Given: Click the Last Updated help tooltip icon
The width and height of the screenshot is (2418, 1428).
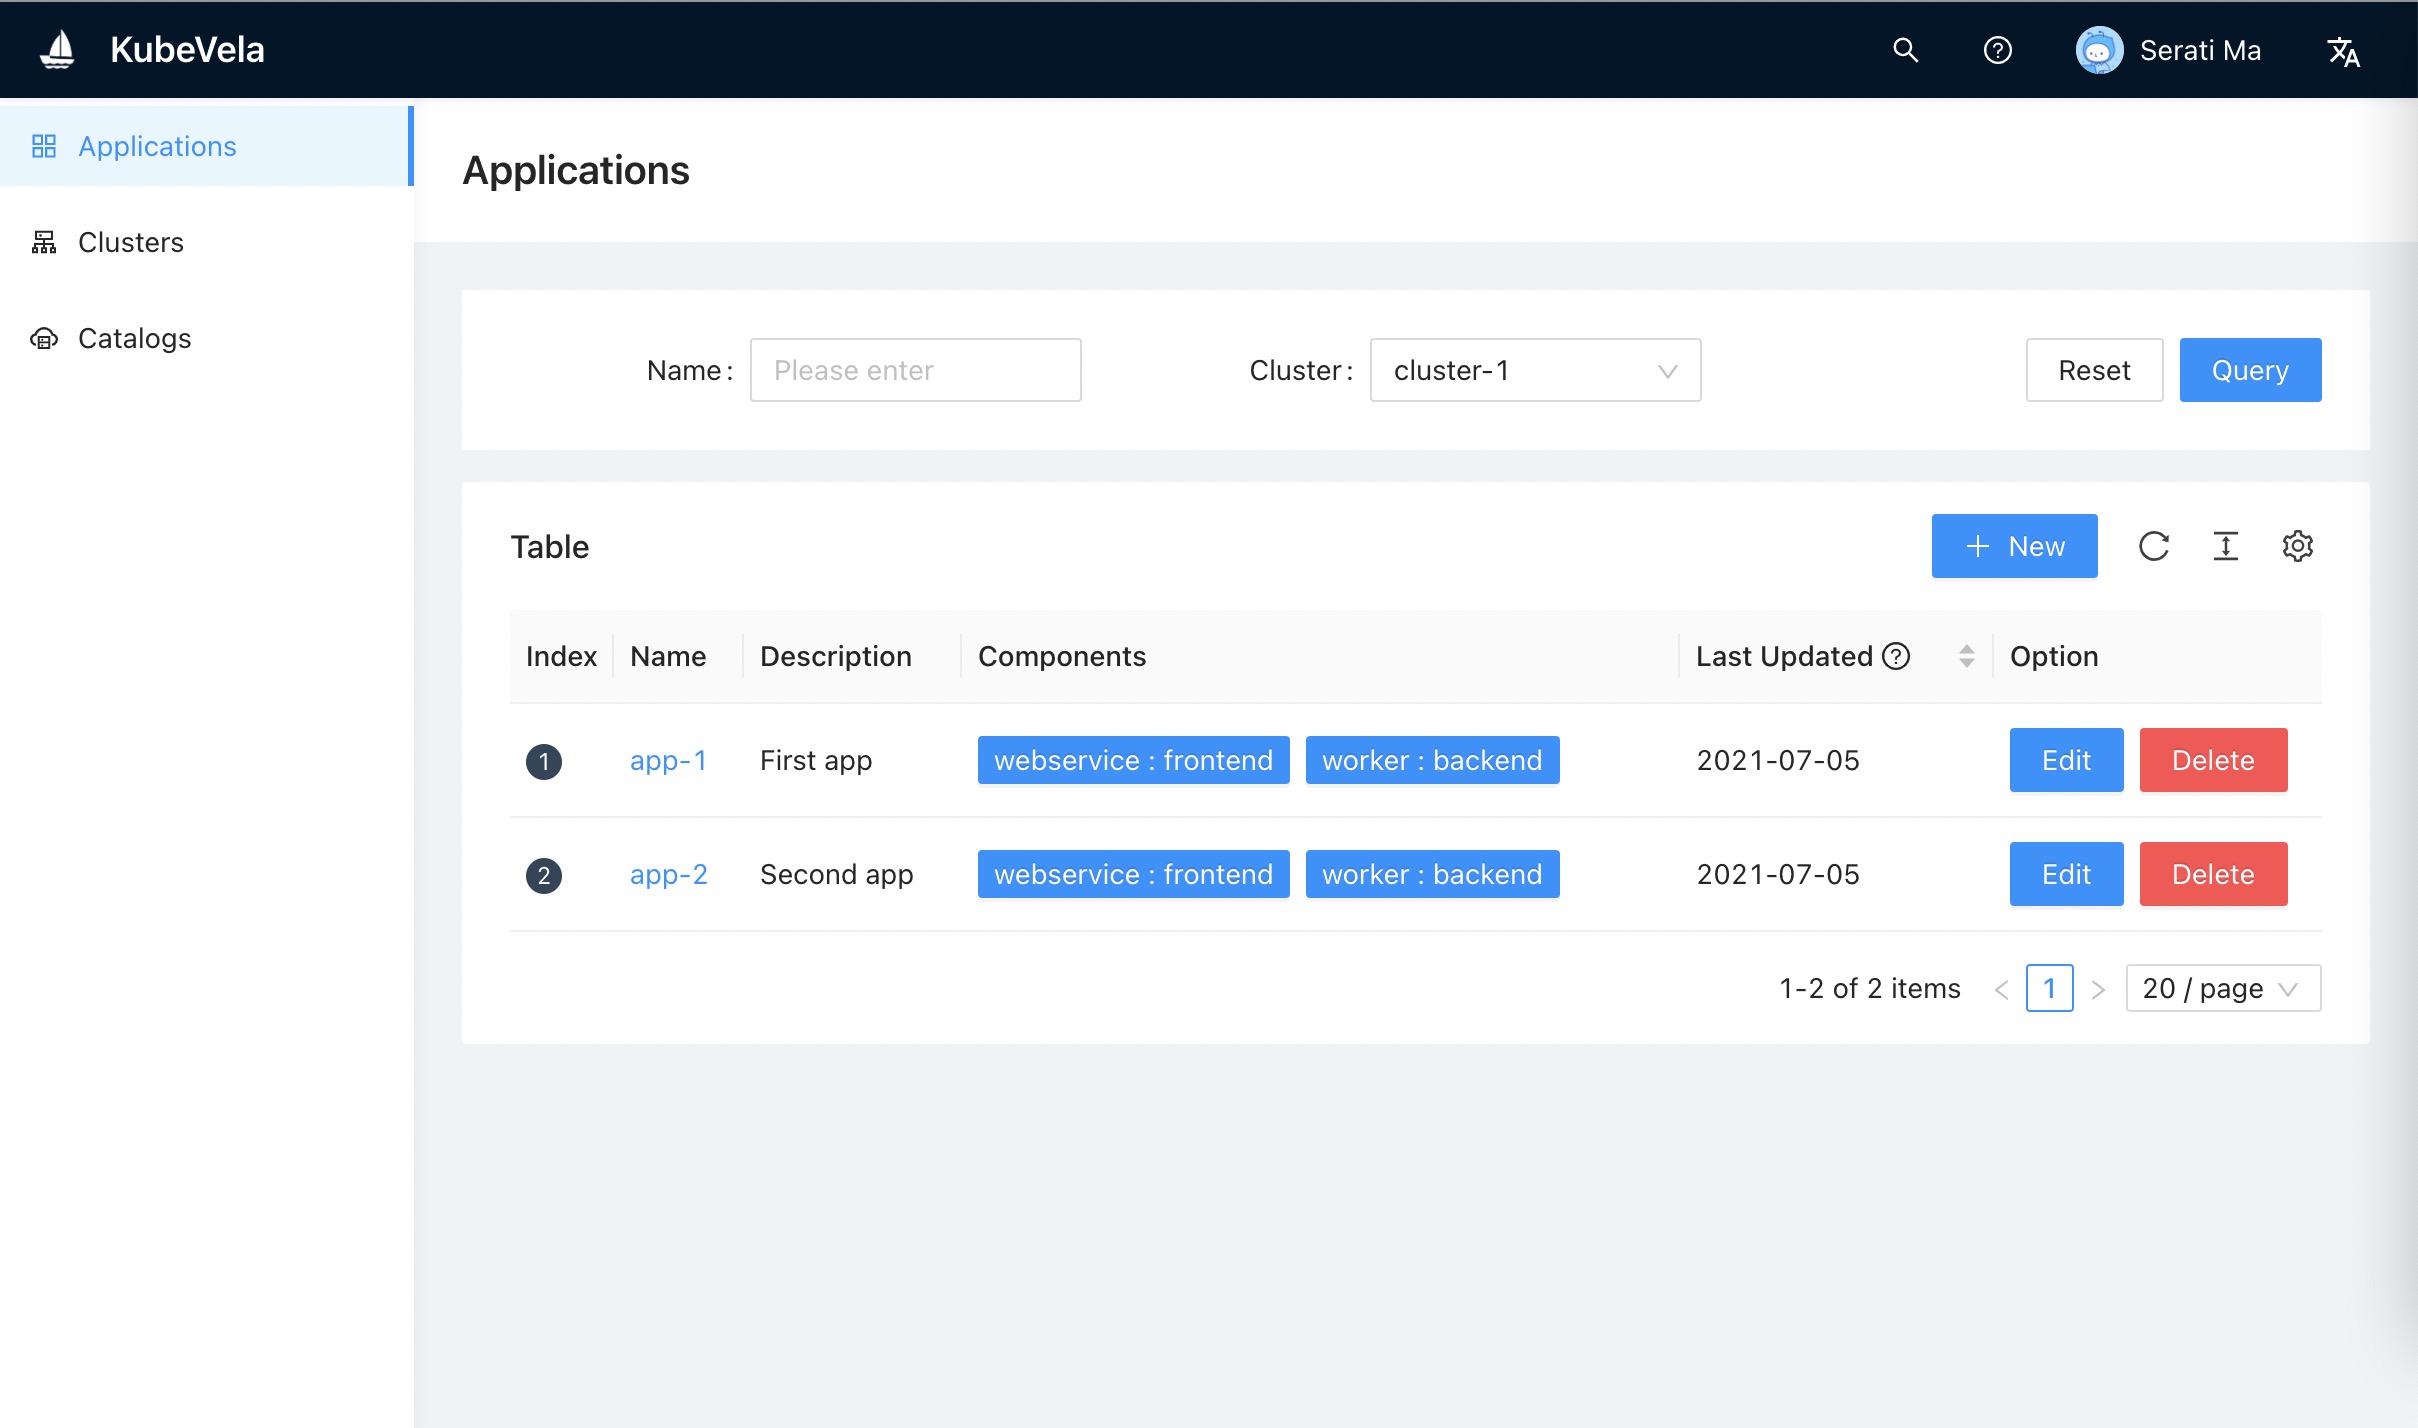Looking at the screenshot, I should click(1896, 656).
